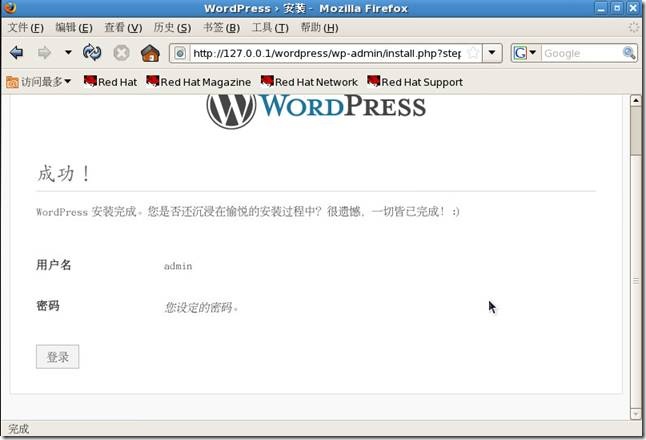Click the throbber activity icon in the menu bar
Image resolution: width=646 pixels, height=440 pixels.
coord(633,28)
